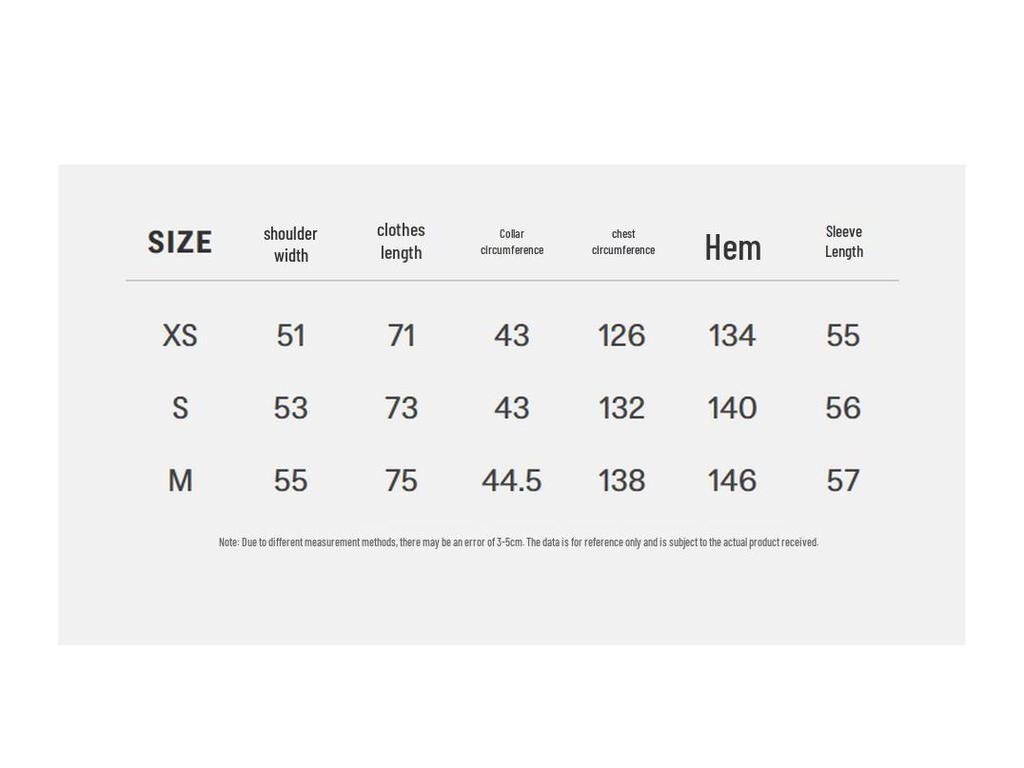Select the M size row label
This screenshot has height=768, width=1024.
click(x=180, y=481)
